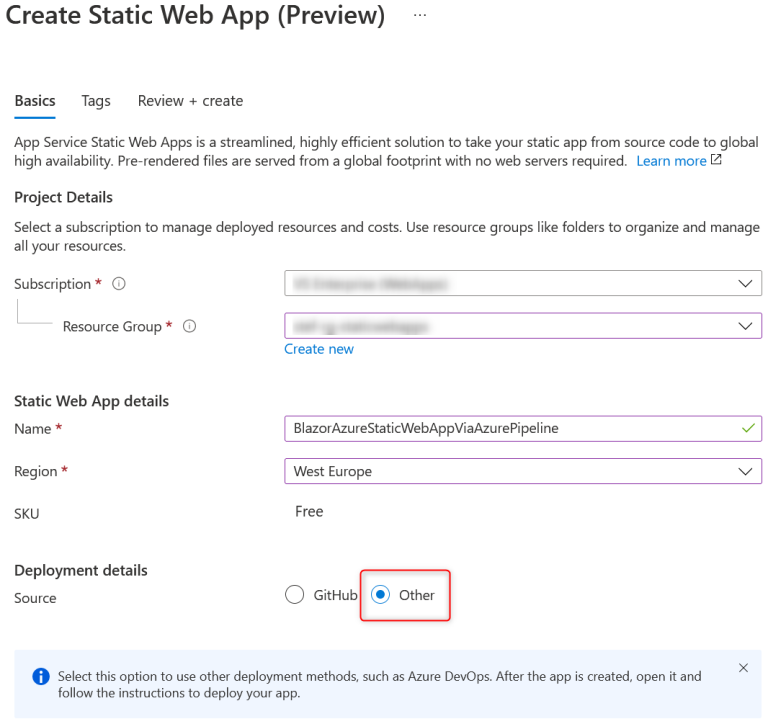Switch to the Tags tab
This screenshot has width=768, height=724.
point(96,101)
